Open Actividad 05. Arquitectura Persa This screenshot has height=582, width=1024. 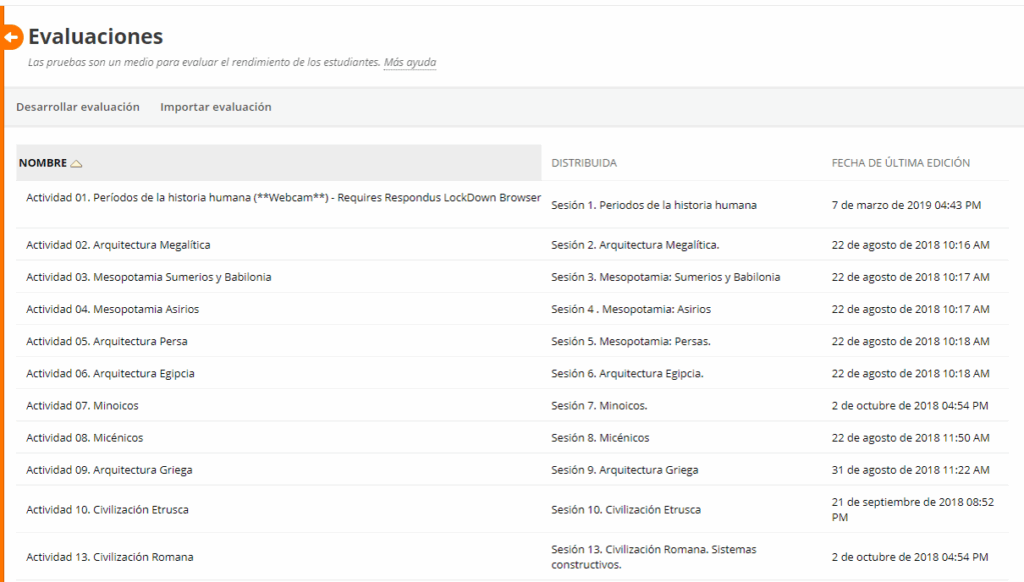pos(106,341)
